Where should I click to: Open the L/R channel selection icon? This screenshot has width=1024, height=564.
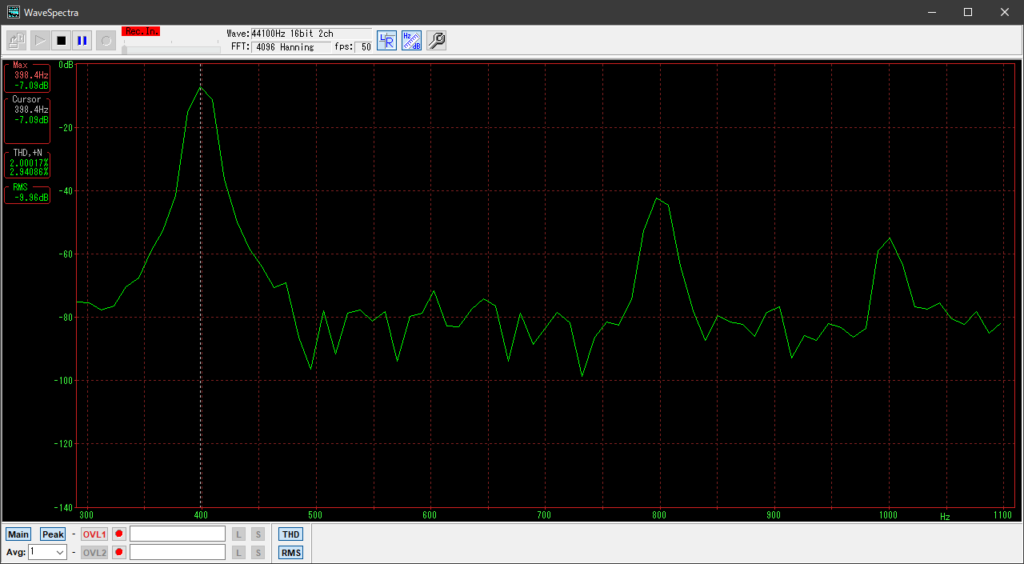tap(387, 40)
